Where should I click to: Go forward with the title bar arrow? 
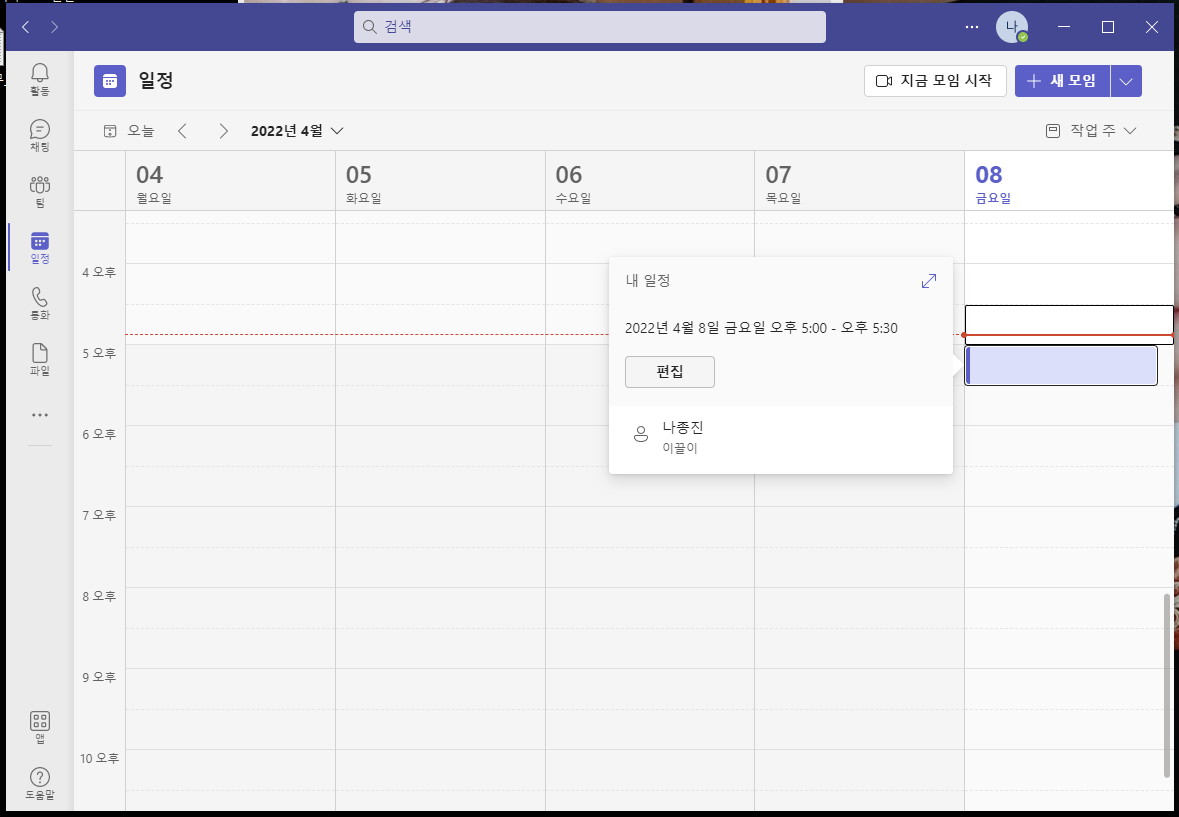tap(54, 27)
